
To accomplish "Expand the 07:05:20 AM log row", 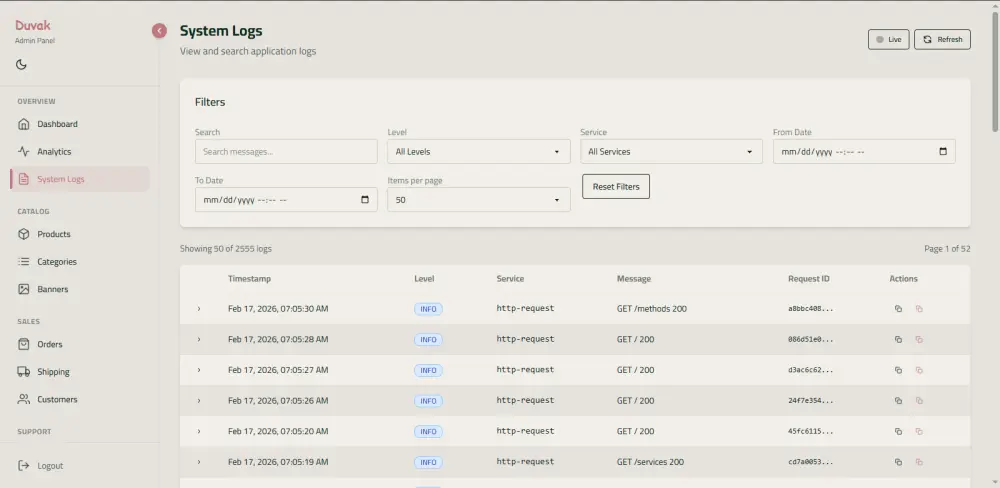I will point(199,431).
